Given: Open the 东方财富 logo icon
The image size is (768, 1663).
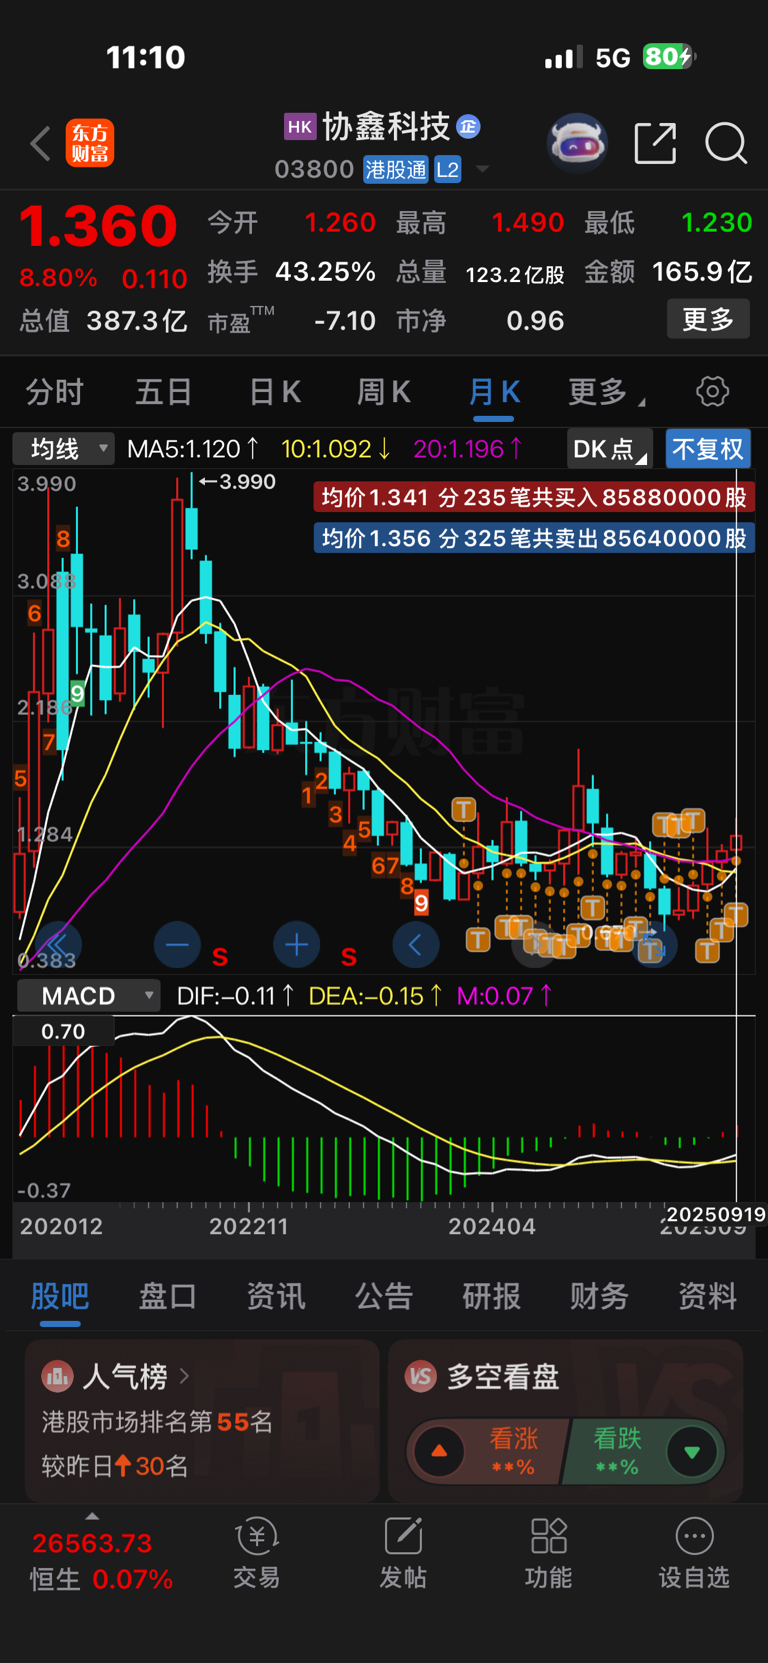Looking at the screenshot, I should pos(90,143).
